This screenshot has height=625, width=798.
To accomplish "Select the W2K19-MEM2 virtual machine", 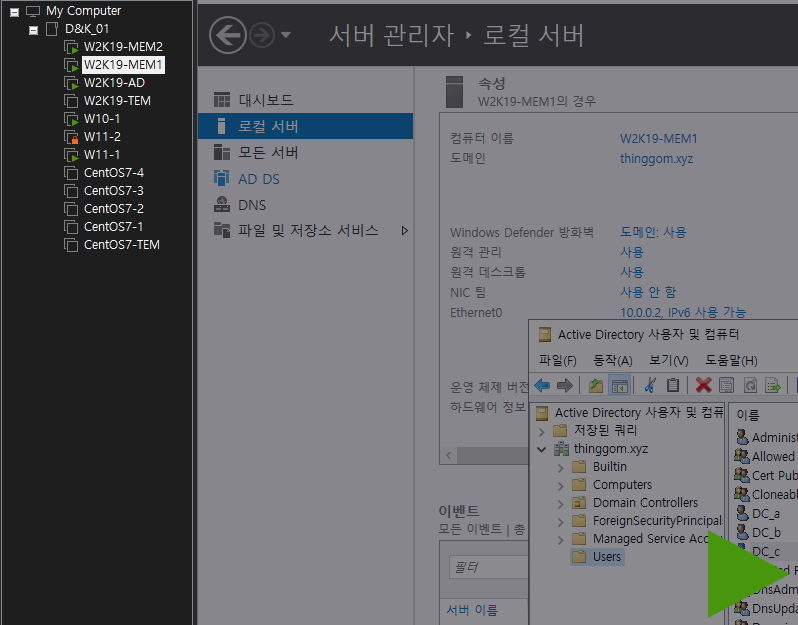I will tap(123, 47).
